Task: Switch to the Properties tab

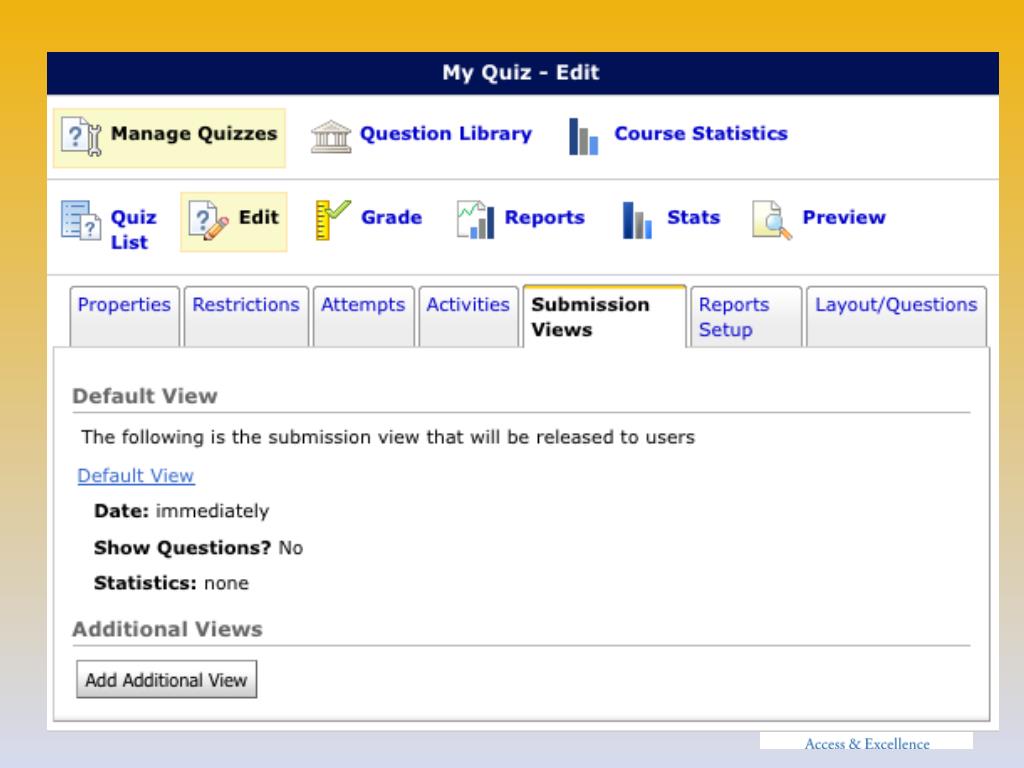Action: coord(124,316)
